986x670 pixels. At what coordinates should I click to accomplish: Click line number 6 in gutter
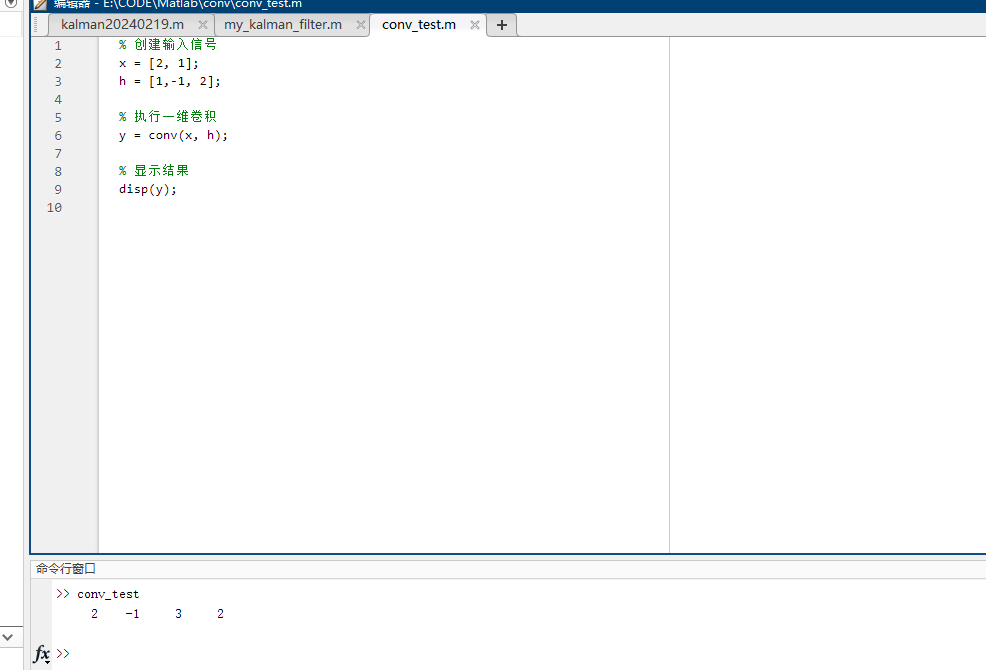(58, 136)
